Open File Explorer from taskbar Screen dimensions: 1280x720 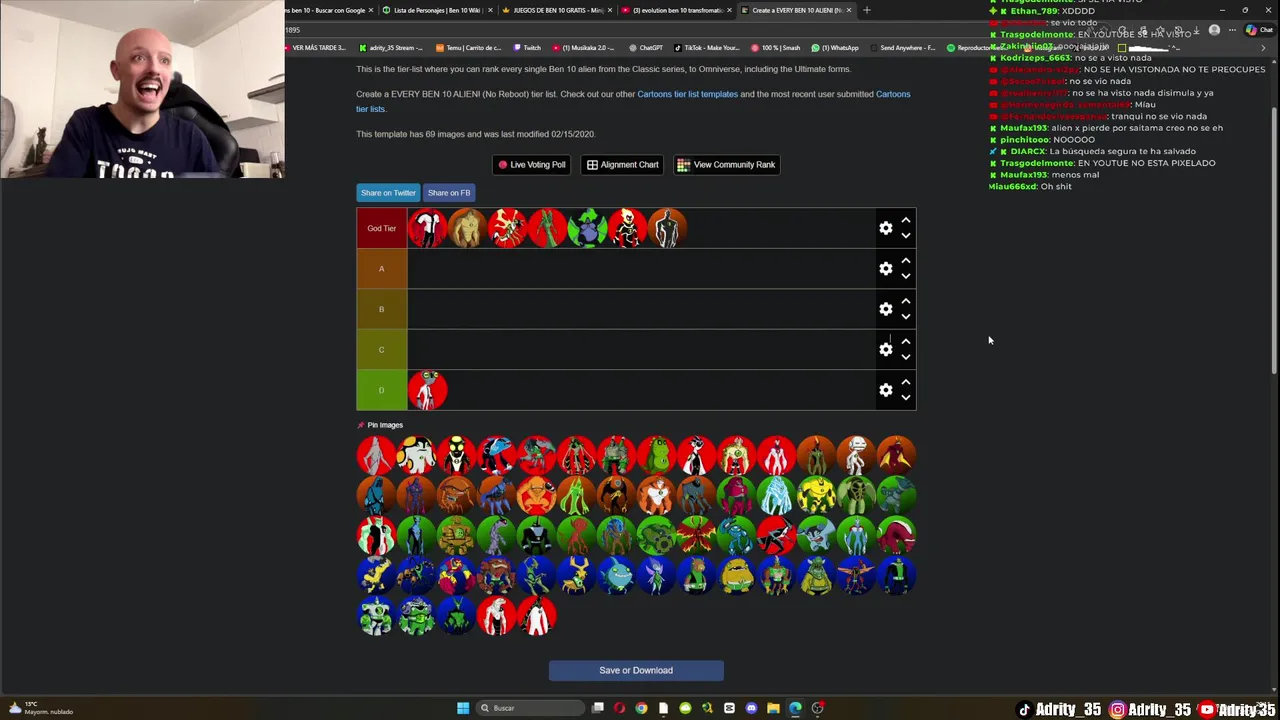(x=773, y=708)
